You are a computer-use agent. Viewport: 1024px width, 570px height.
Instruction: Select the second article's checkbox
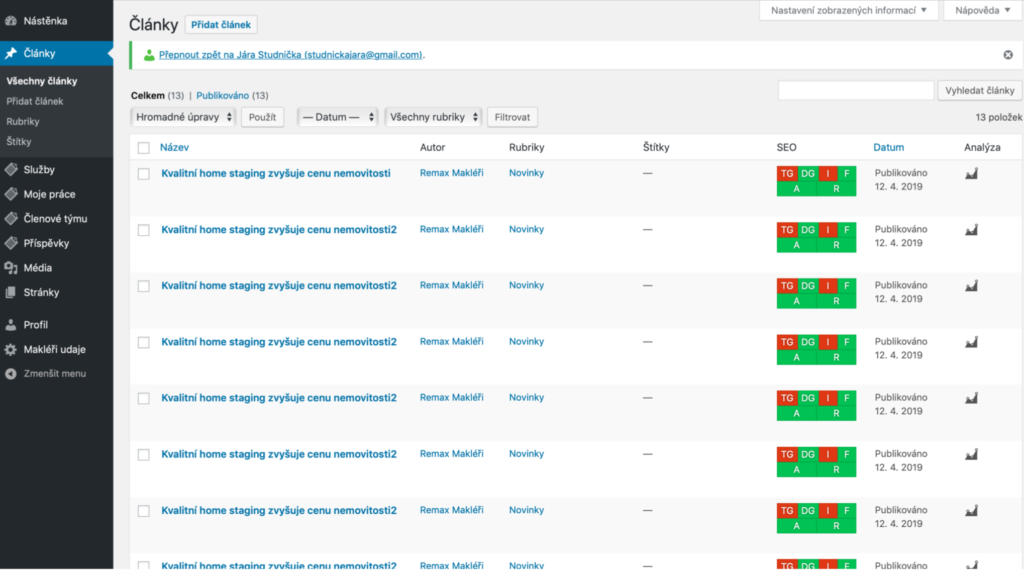(143, 230)
